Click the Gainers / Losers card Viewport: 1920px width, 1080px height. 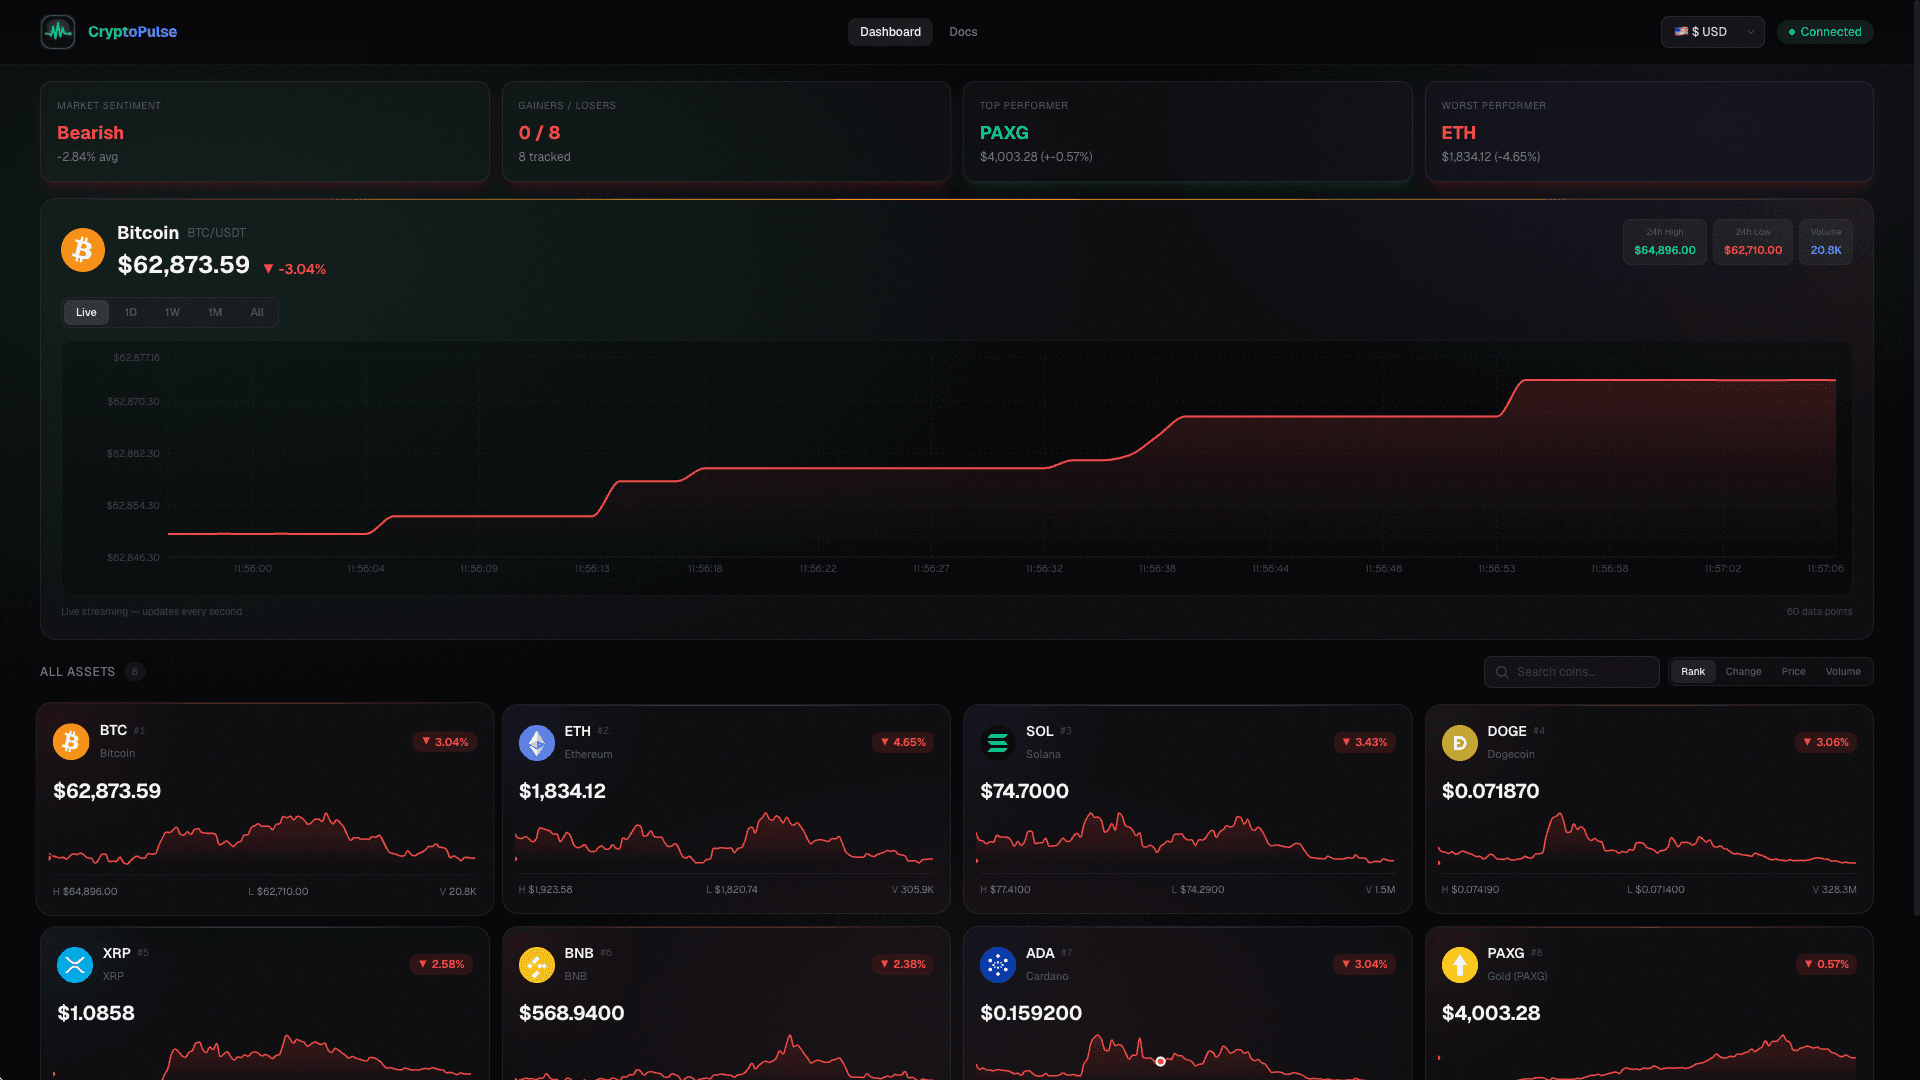pyautogui.click(x=726, y=131)
